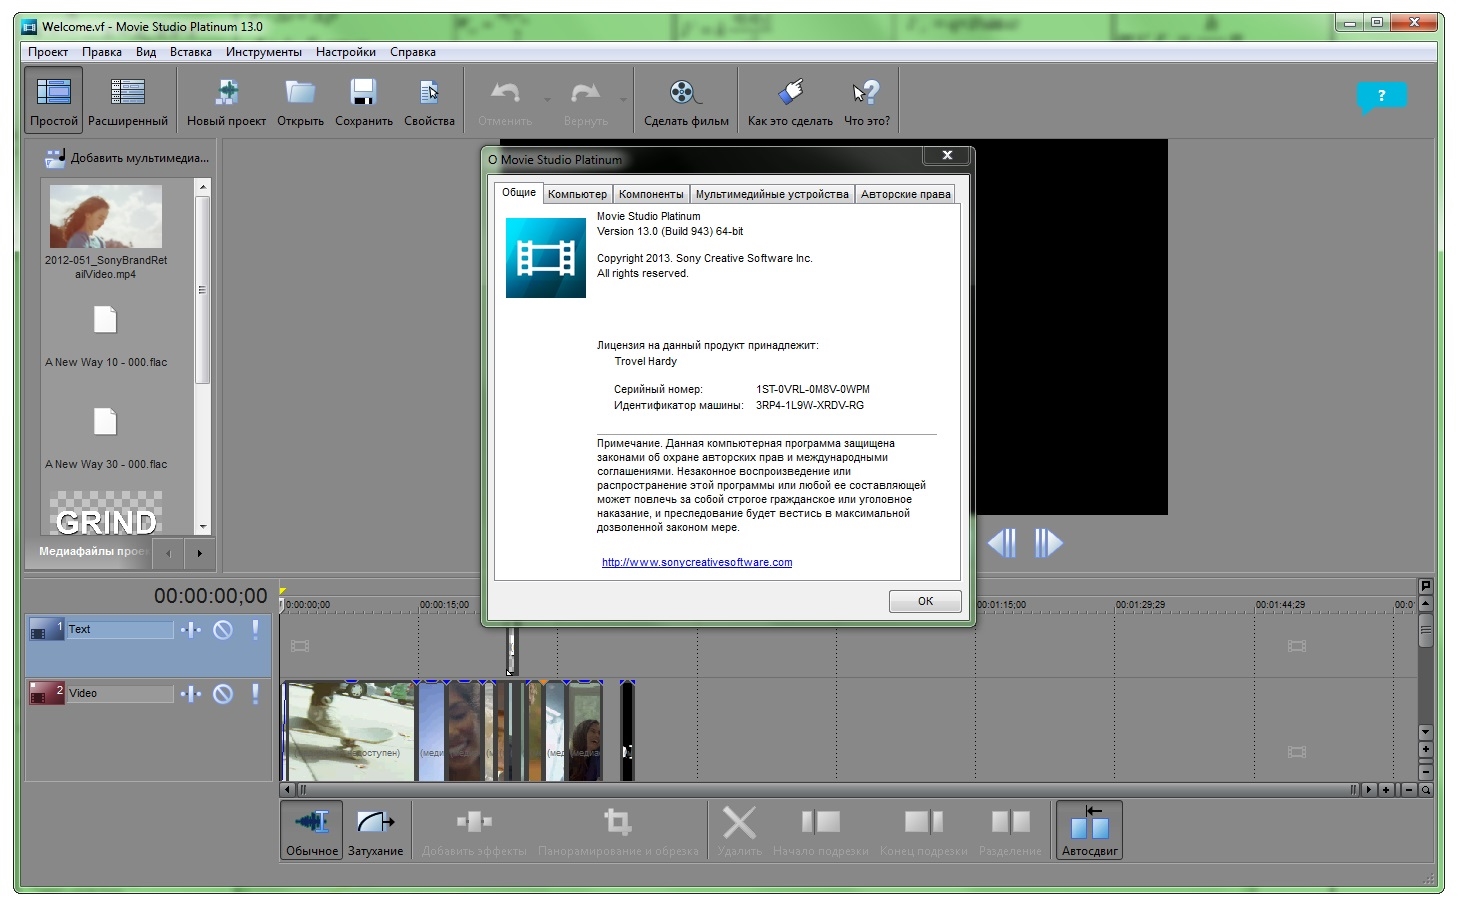Close the About Movie Studio Platinum dialog
1462x913 pixels.
coord(947,155)
